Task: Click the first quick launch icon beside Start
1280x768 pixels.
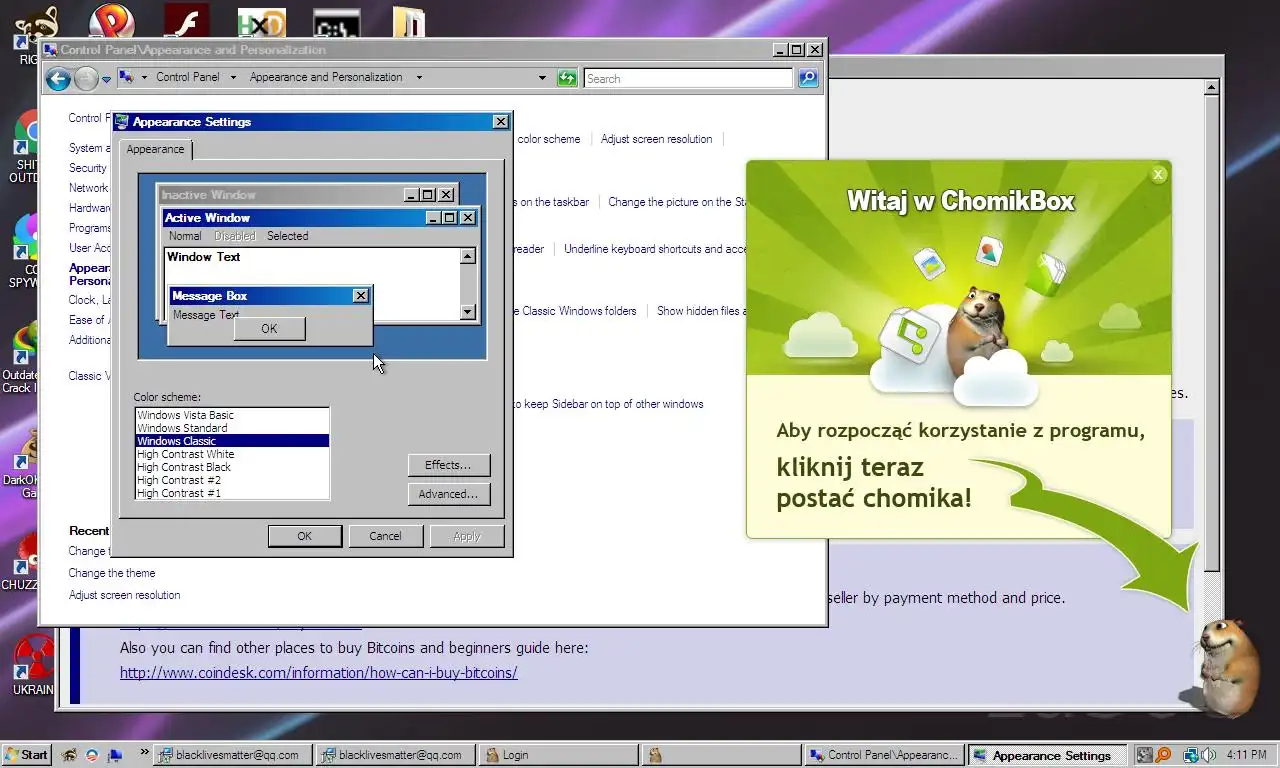Action: (69, 755)
